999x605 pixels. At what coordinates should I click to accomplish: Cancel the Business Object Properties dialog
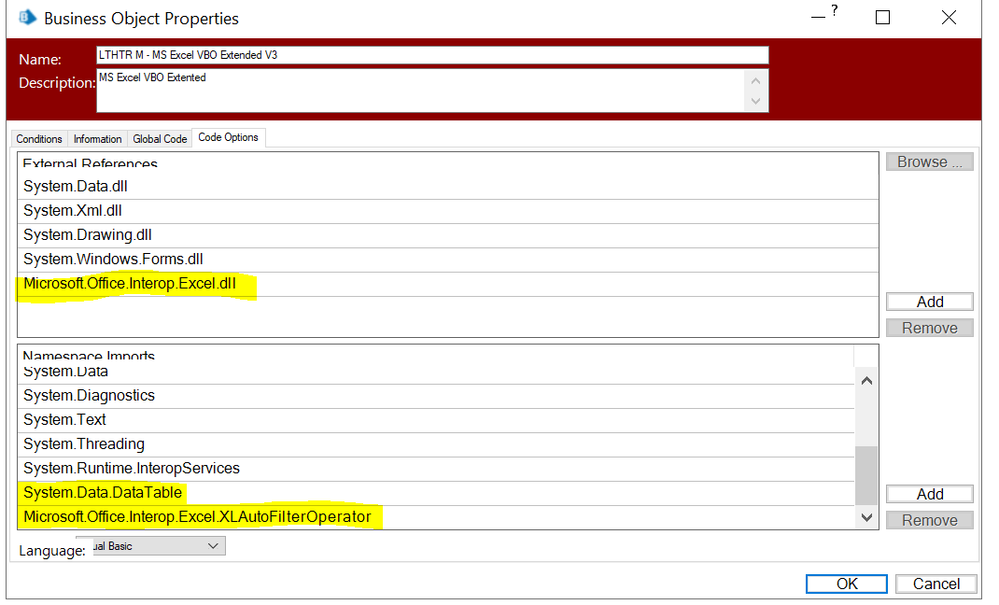tap(936, 584)
